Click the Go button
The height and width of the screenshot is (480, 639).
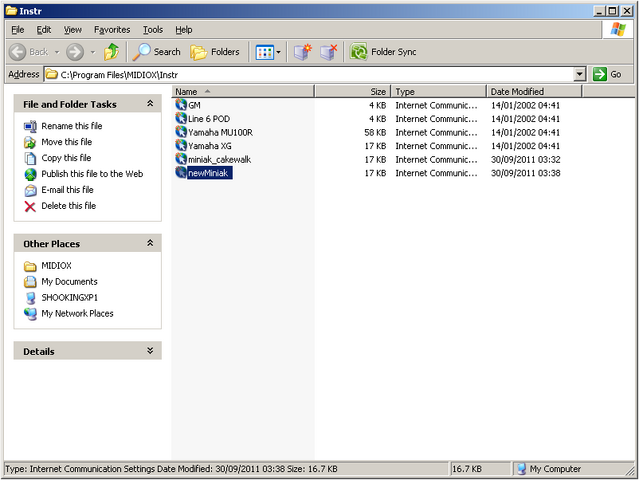tap(608, 75)
